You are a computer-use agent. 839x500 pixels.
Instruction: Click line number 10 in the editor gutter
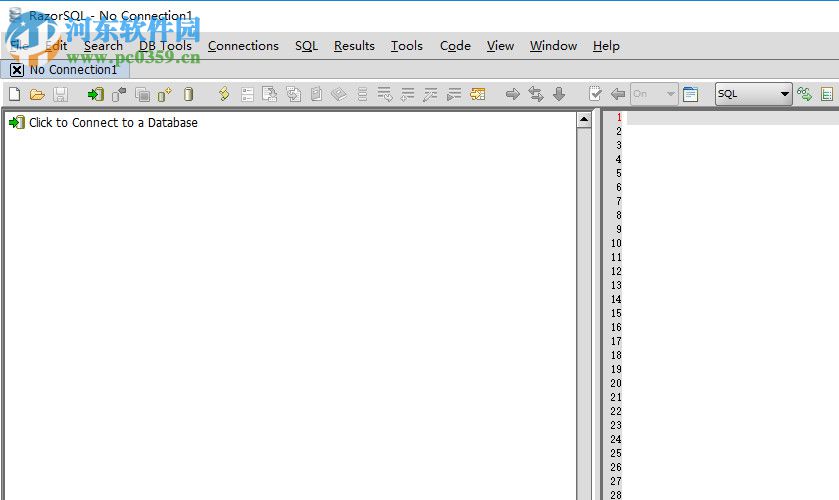click(616, 244)
